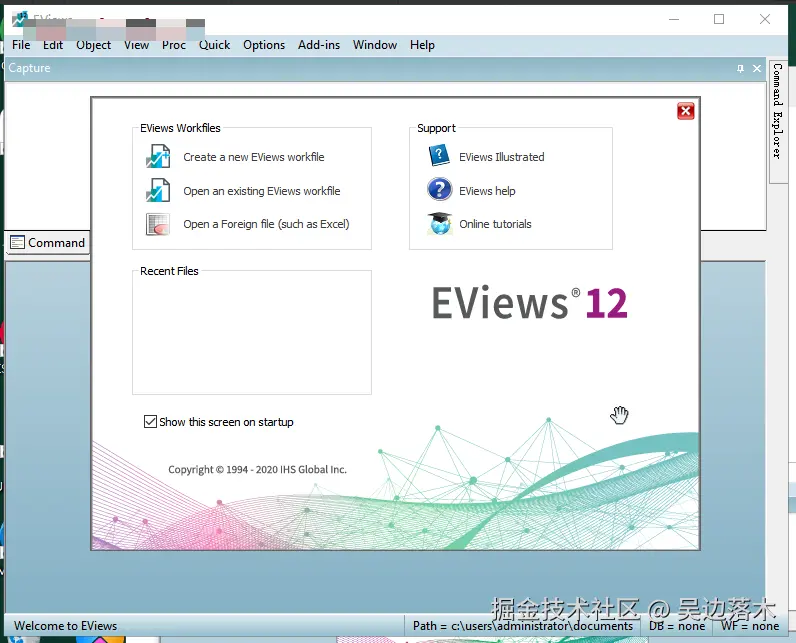Click the DB = none status entry
This screenshot has width=796, height=643.
point(677,626)
